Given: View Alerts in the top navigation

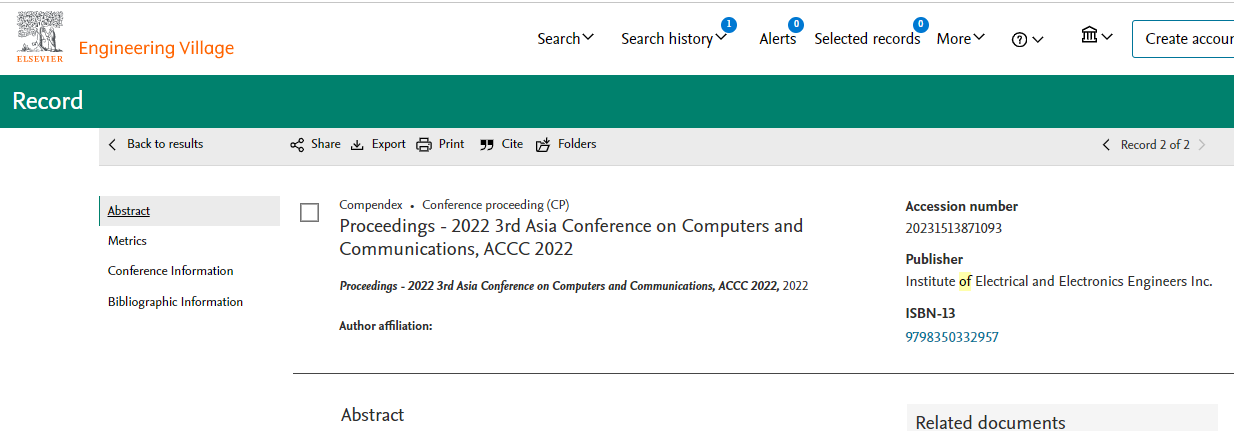Looking at the screenshot, I should coord(777,38).
